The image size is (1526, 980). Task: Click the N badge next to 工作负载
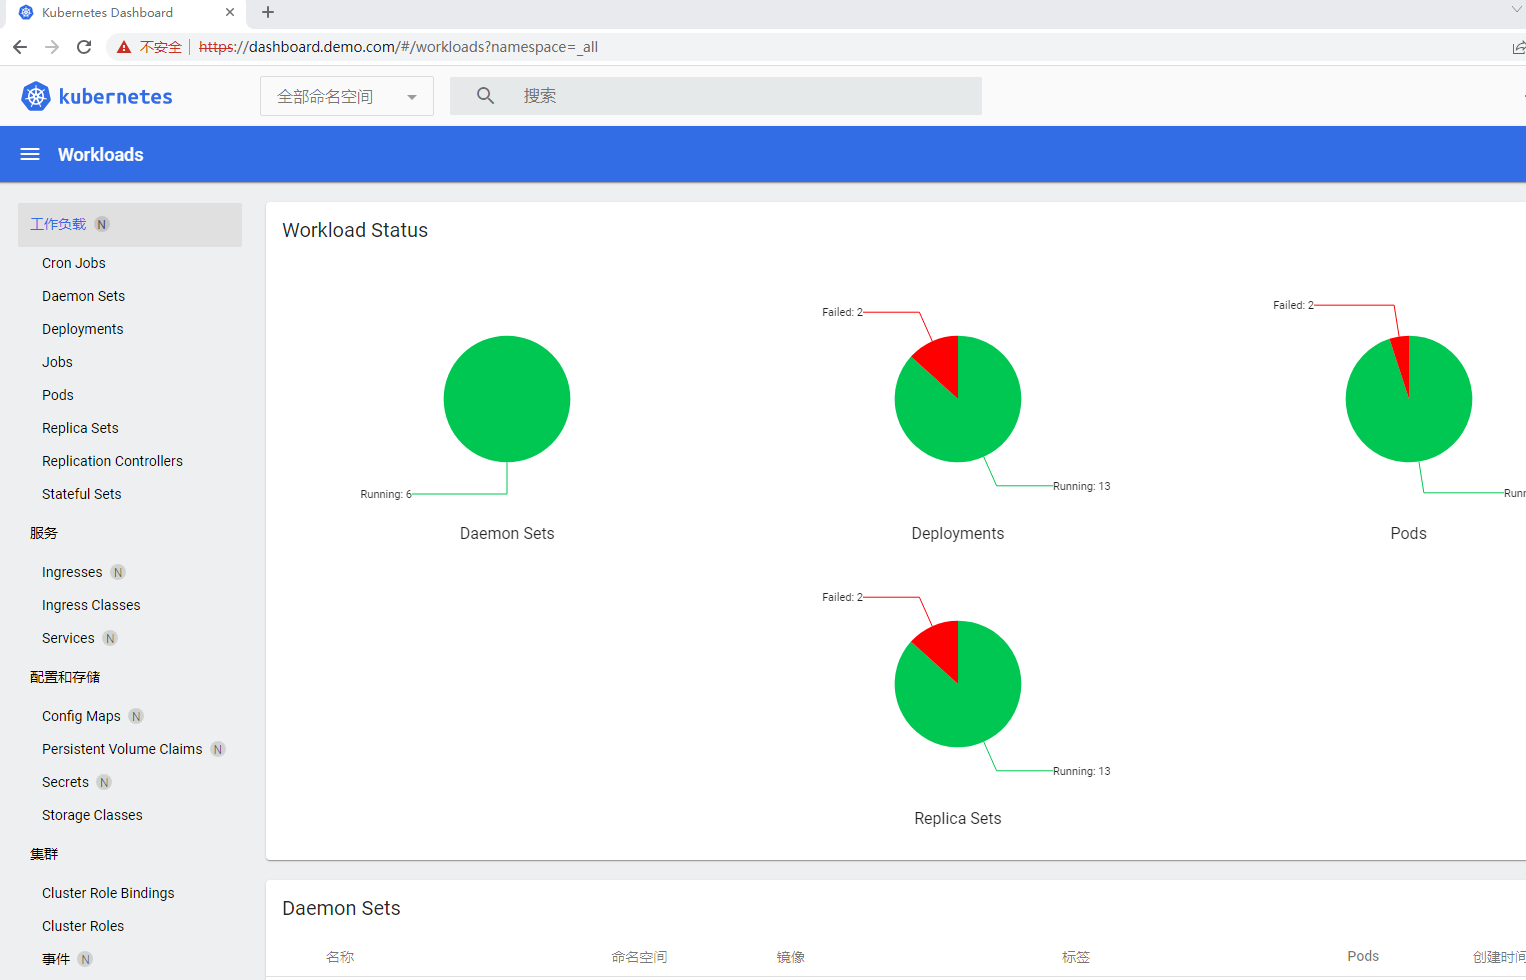point(102,224)
